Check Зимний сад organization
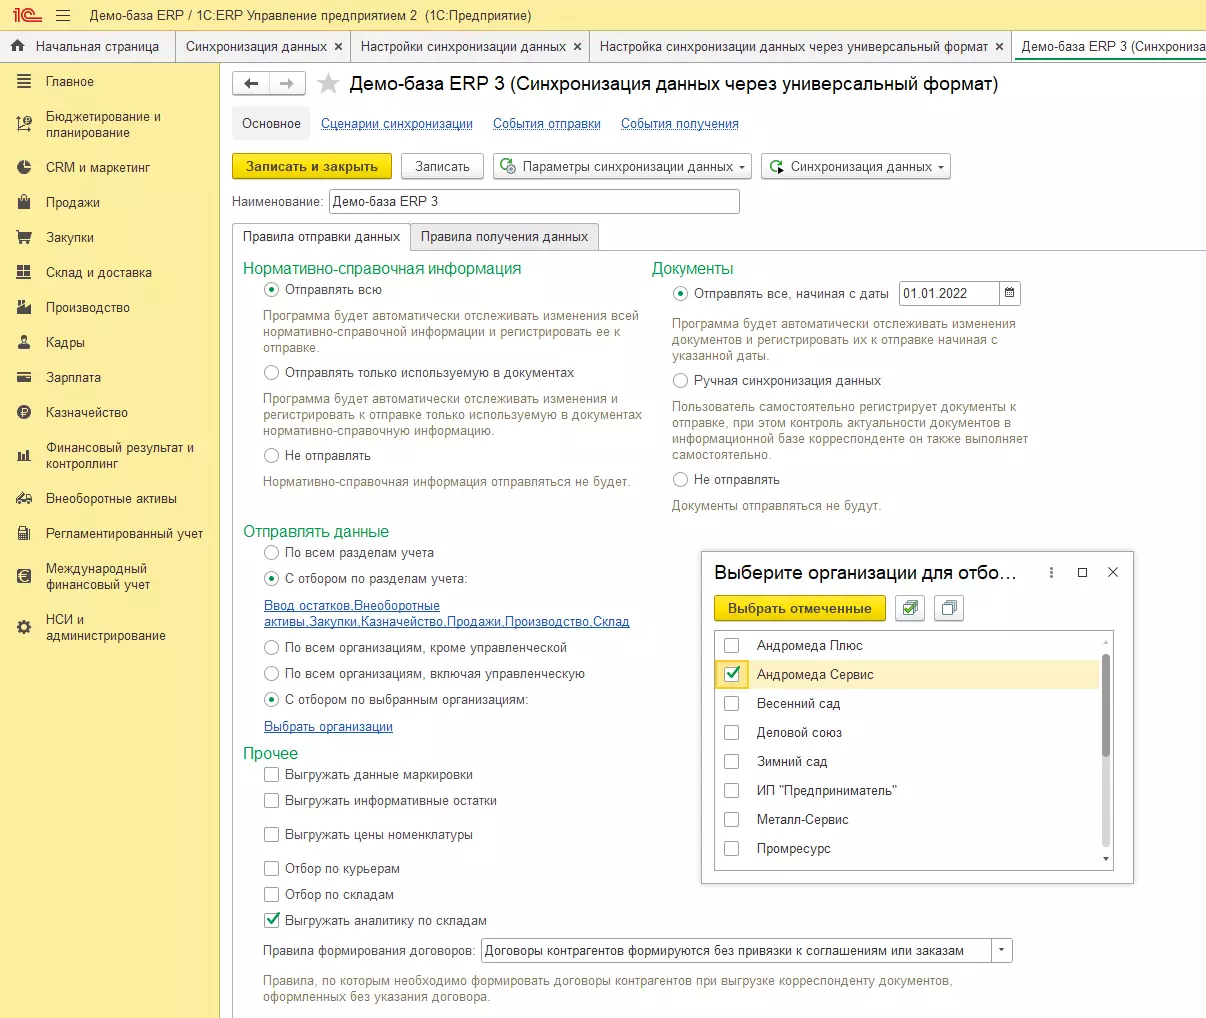Screen dimensions: 1206x1018 pos(732,762)
